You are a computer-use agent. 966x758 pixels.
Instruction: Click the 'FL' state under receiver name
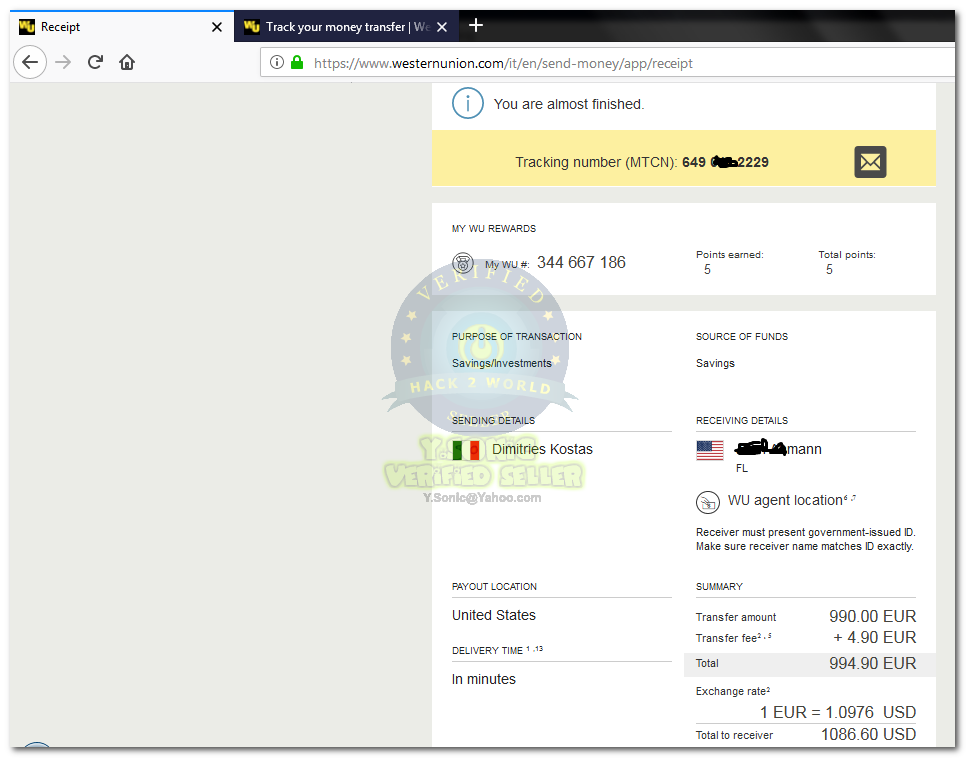pyautogui.click(x=742, y=468)
